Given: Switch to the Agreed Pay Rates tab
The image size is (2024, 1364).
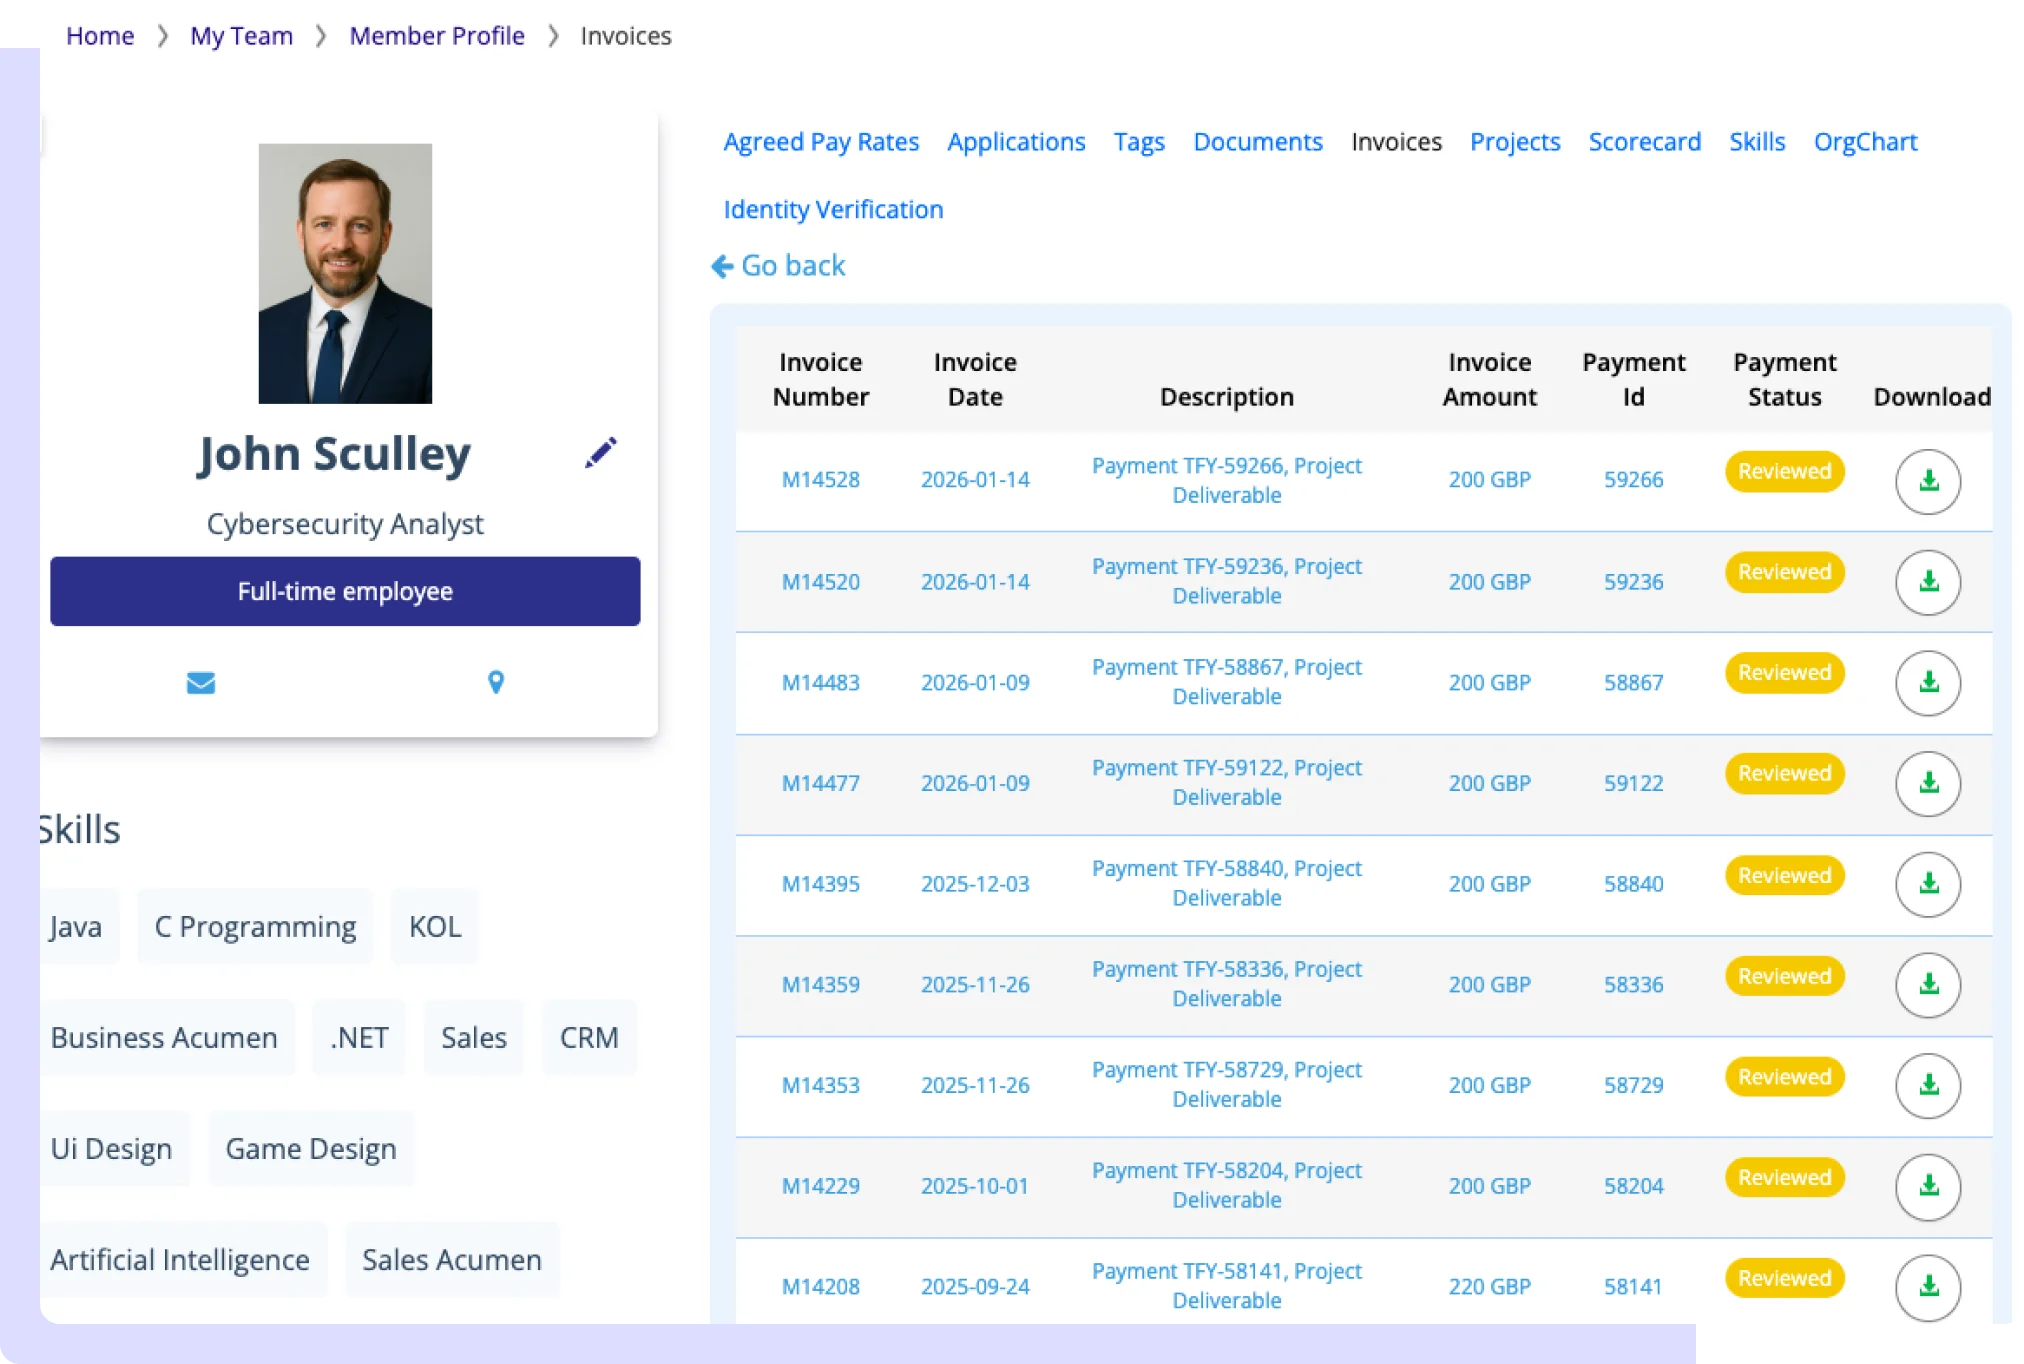Looking at the screenshot, I should pos(821,141).
